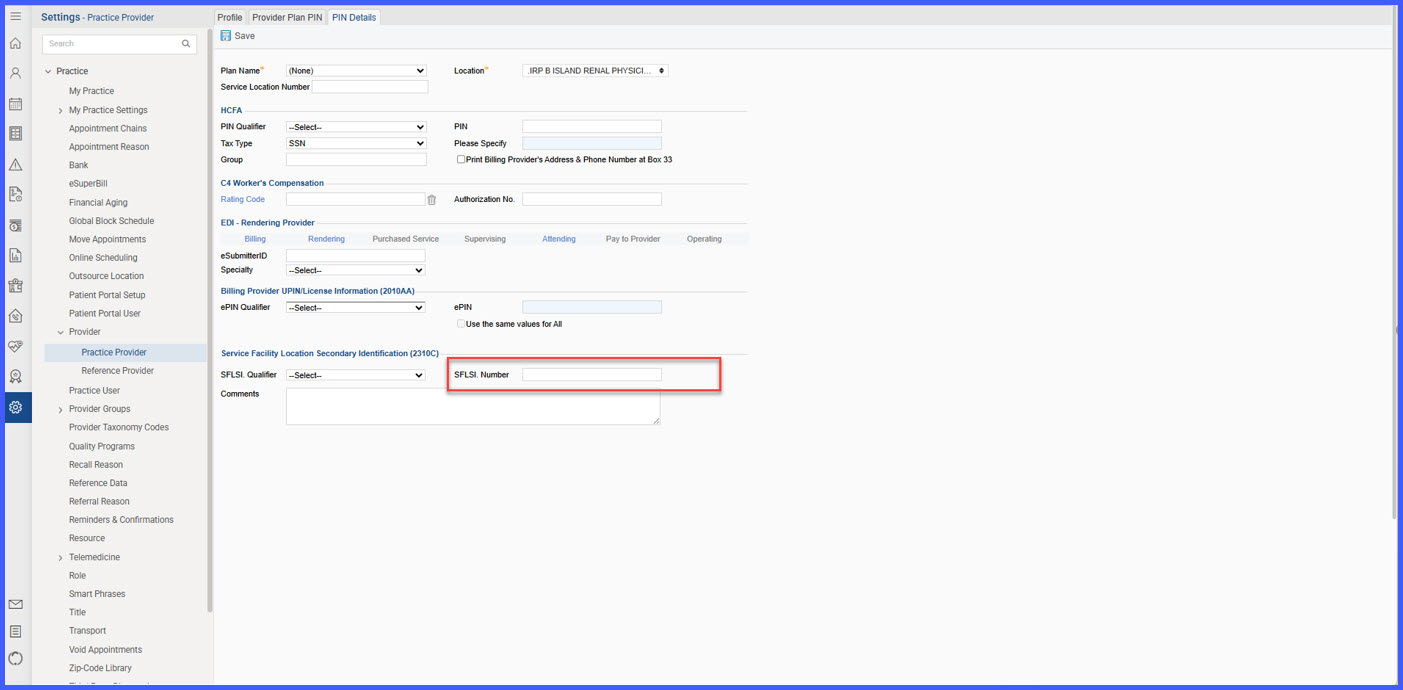
Task: Open the hospital building icon
Action: (x=15, y=286)
